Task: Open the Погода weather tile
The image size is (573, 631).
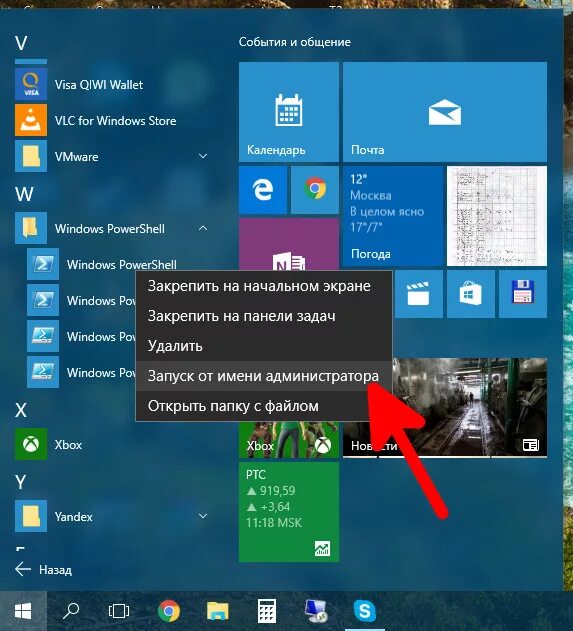Action: [393, 216]
